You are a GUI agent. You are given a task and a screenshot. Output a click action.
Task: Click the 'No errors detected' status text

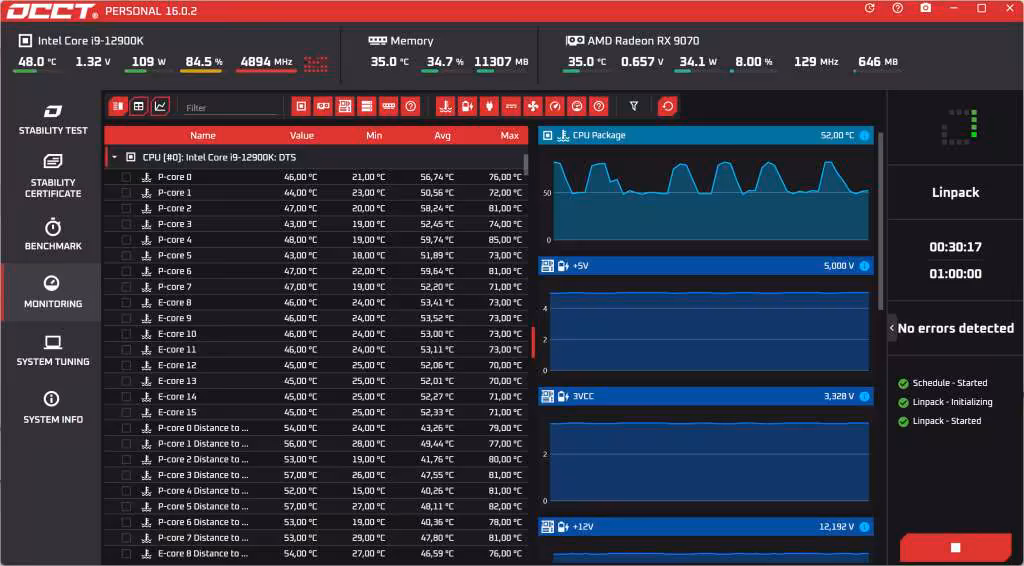[x=955, y=328]
